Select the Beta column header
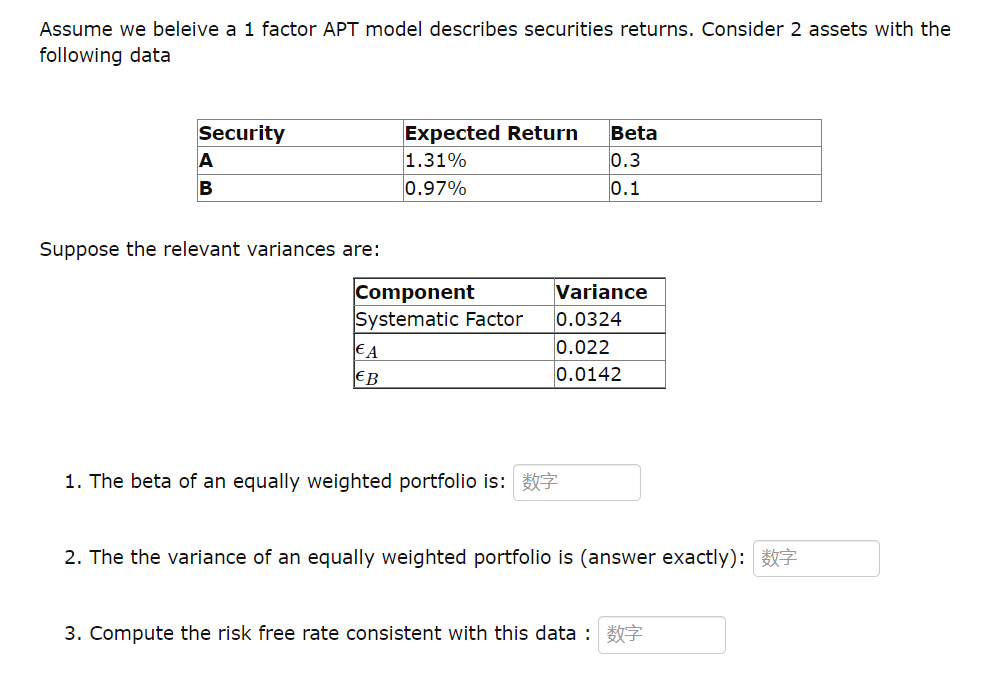986x697 pixels. 633,132
